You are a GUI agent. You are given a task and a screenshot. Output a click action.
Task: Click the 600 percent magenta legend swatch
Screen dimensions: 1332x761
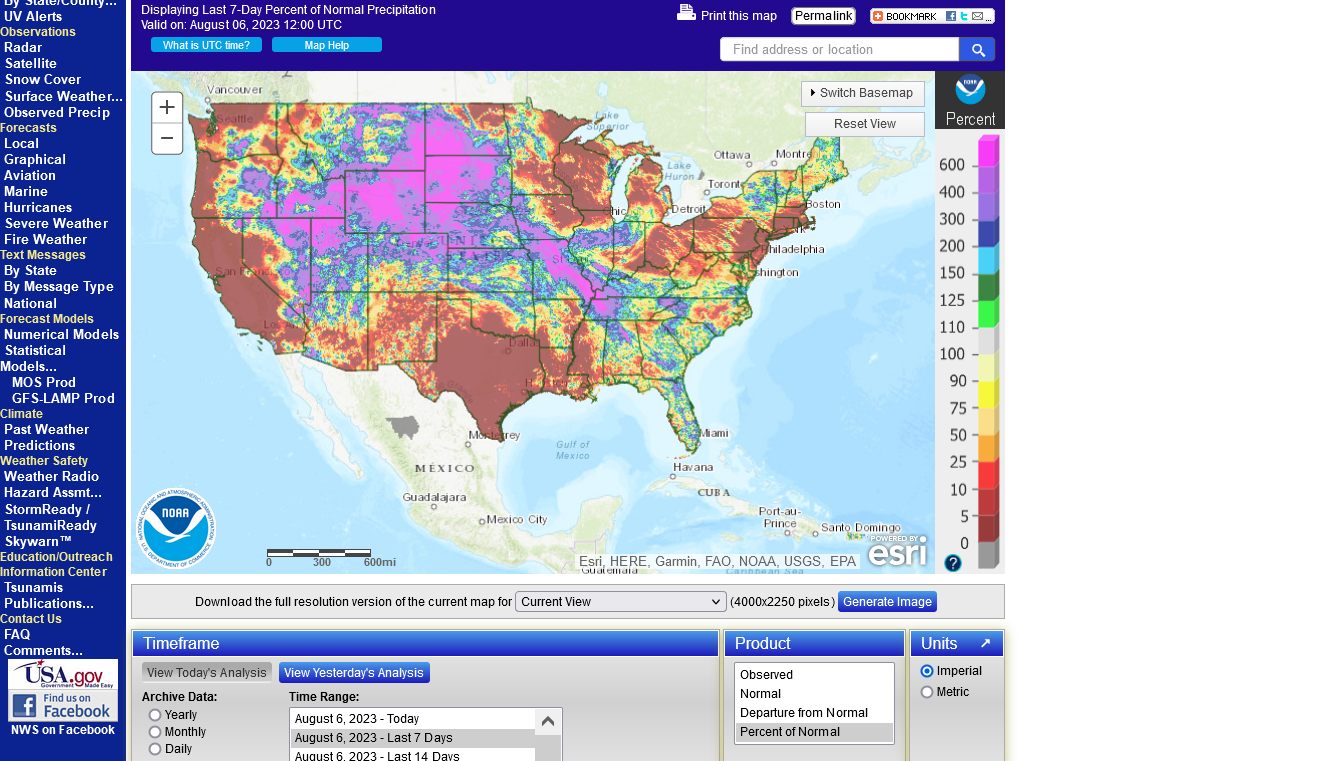pyautogui.click(x=988, y=153)
